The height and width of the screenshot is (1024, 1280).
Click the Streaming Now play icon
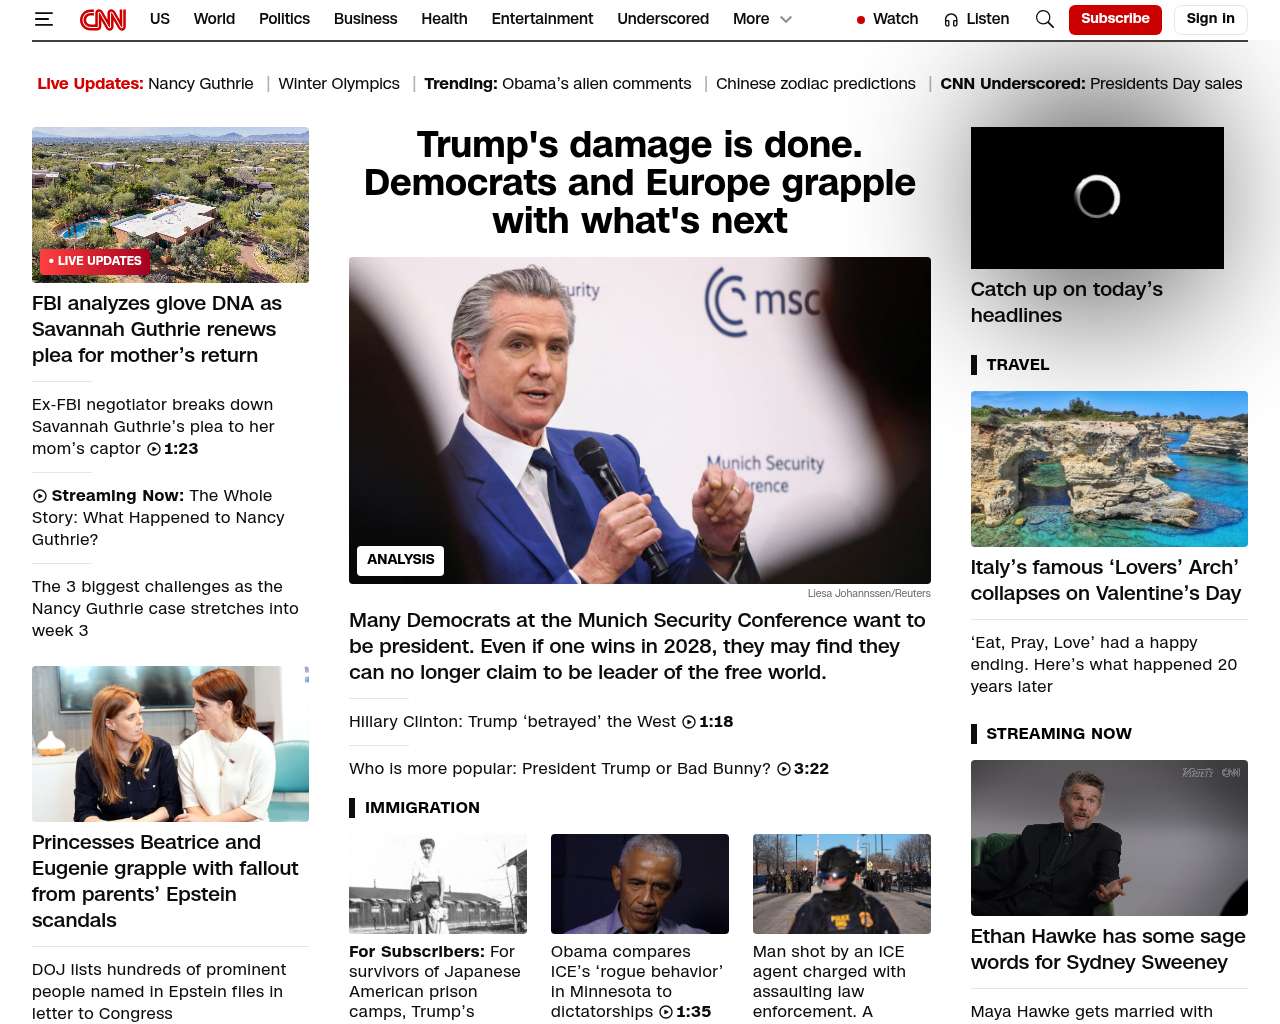coord(40,496)
